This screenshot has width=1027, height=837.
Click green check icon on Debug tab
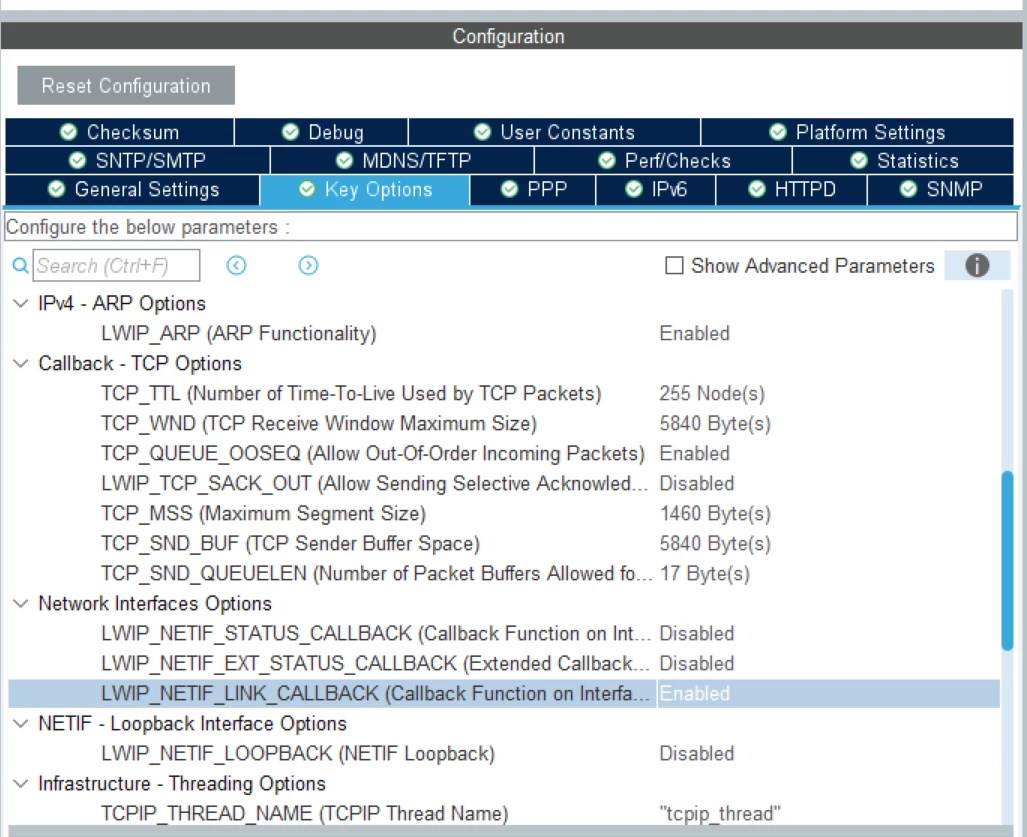(x=290, y=132)
